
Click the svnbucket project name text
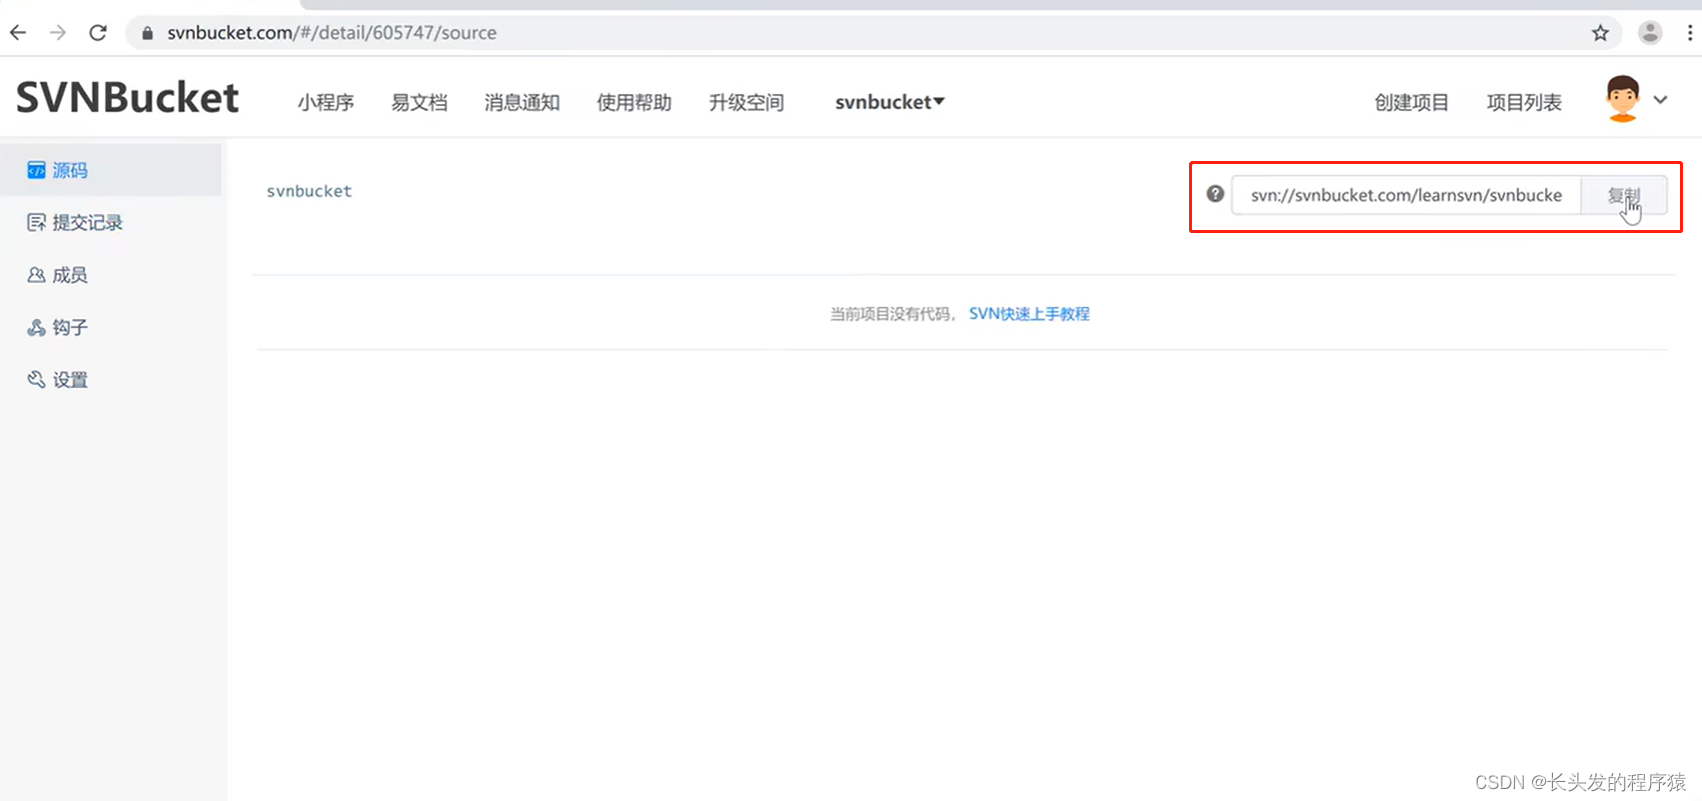309,191
